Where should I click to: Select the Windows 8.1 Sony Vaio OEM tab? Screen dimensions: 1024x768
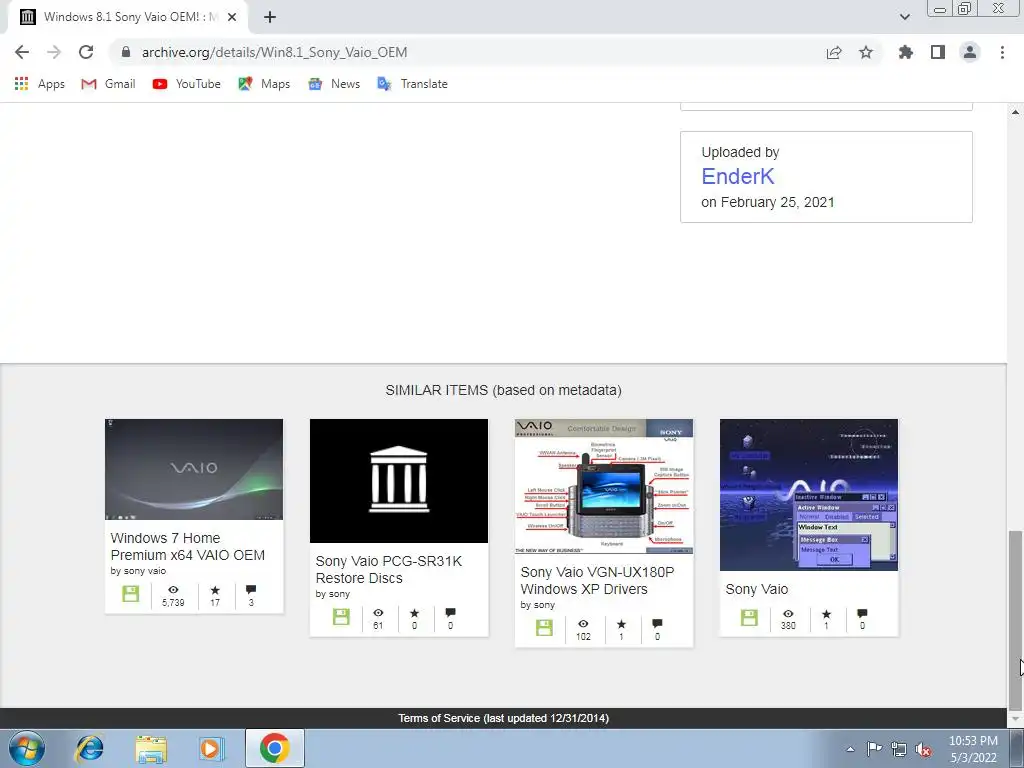(128, 17)
